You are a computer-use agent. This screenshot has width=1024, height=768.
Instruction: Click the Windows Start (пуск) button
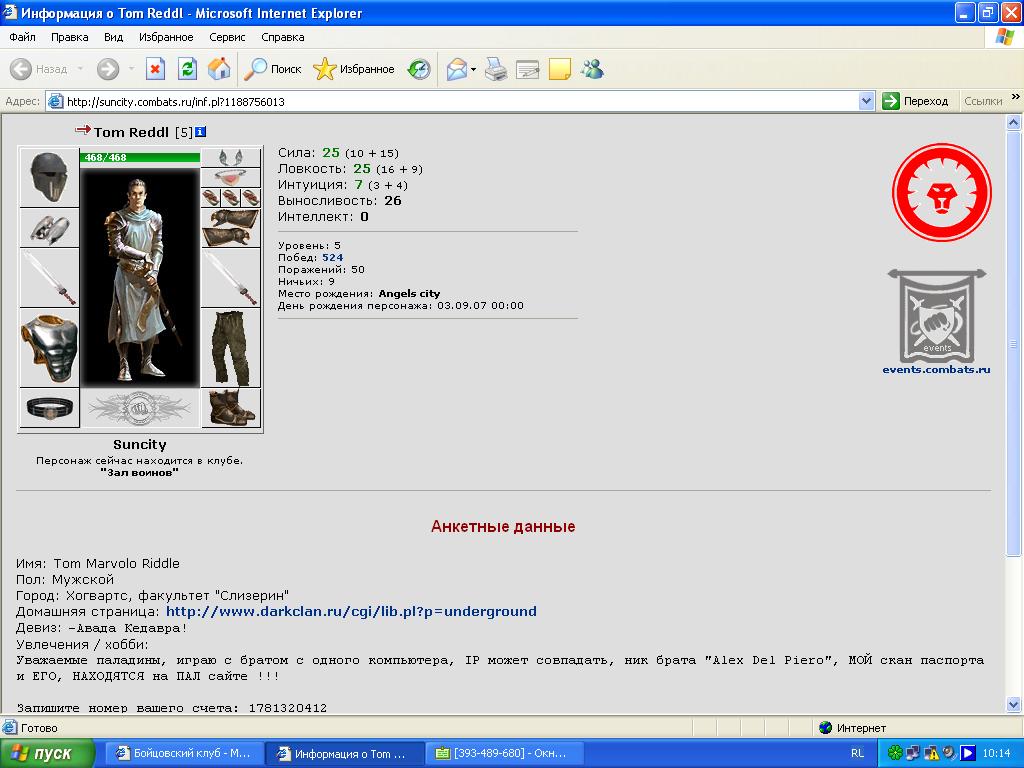tap(47, 754)
